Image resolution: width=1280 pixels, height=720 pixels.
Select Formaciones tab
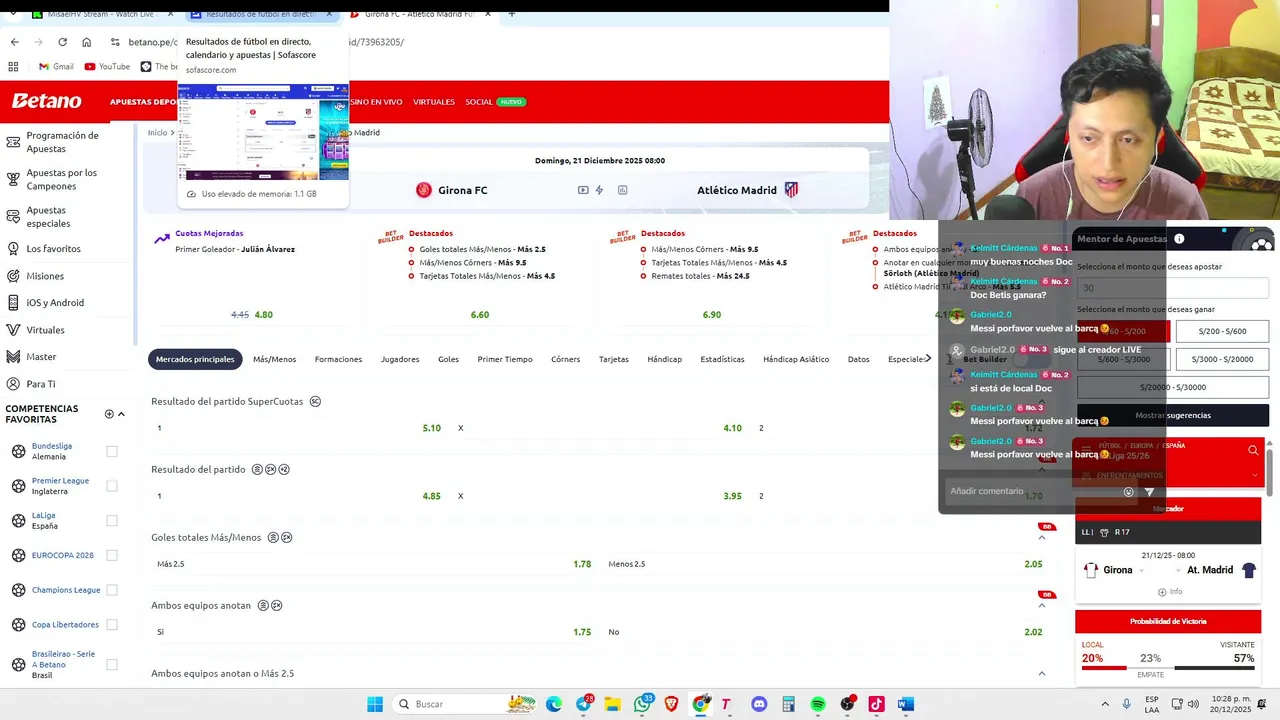click(338, 359)
